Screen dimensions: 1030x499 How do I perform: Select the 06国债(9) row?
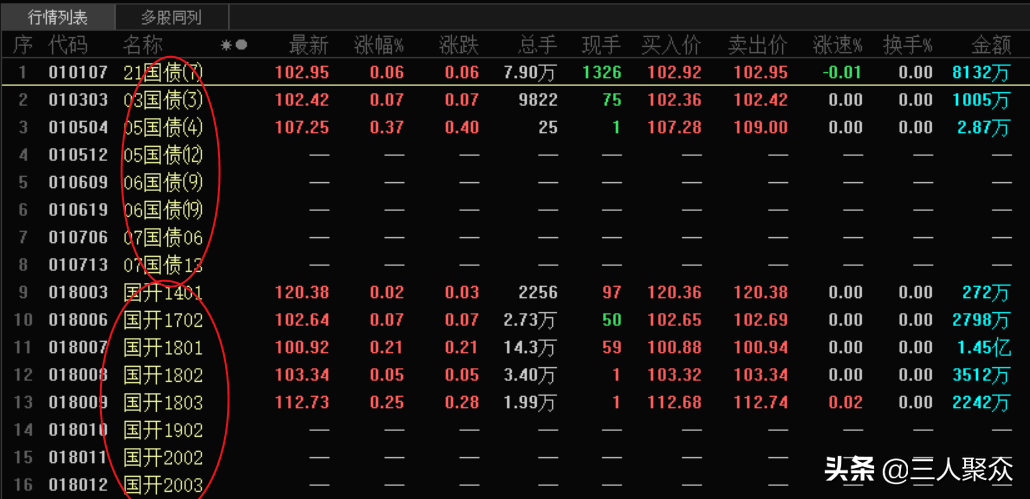pyautogui.click(x=162, y=183)
